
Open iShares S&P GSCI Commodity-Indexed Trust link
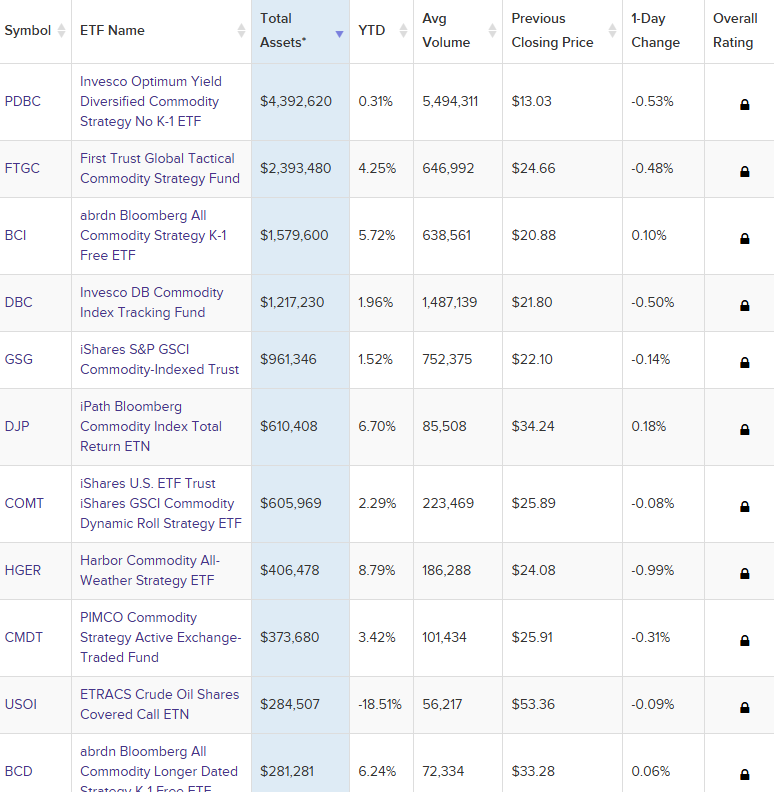[x=159, y=359]
